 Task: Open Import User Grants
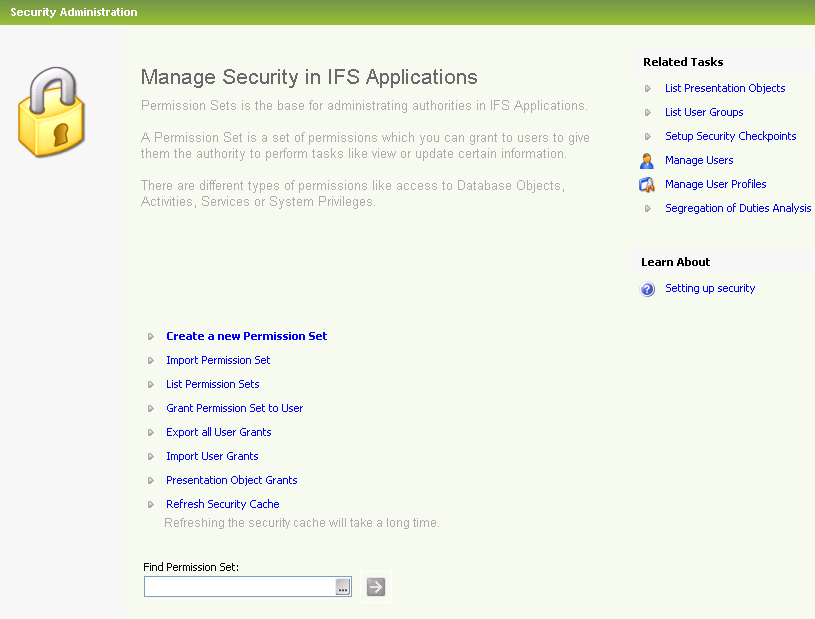pyautogui.click(x=212, y=456)
